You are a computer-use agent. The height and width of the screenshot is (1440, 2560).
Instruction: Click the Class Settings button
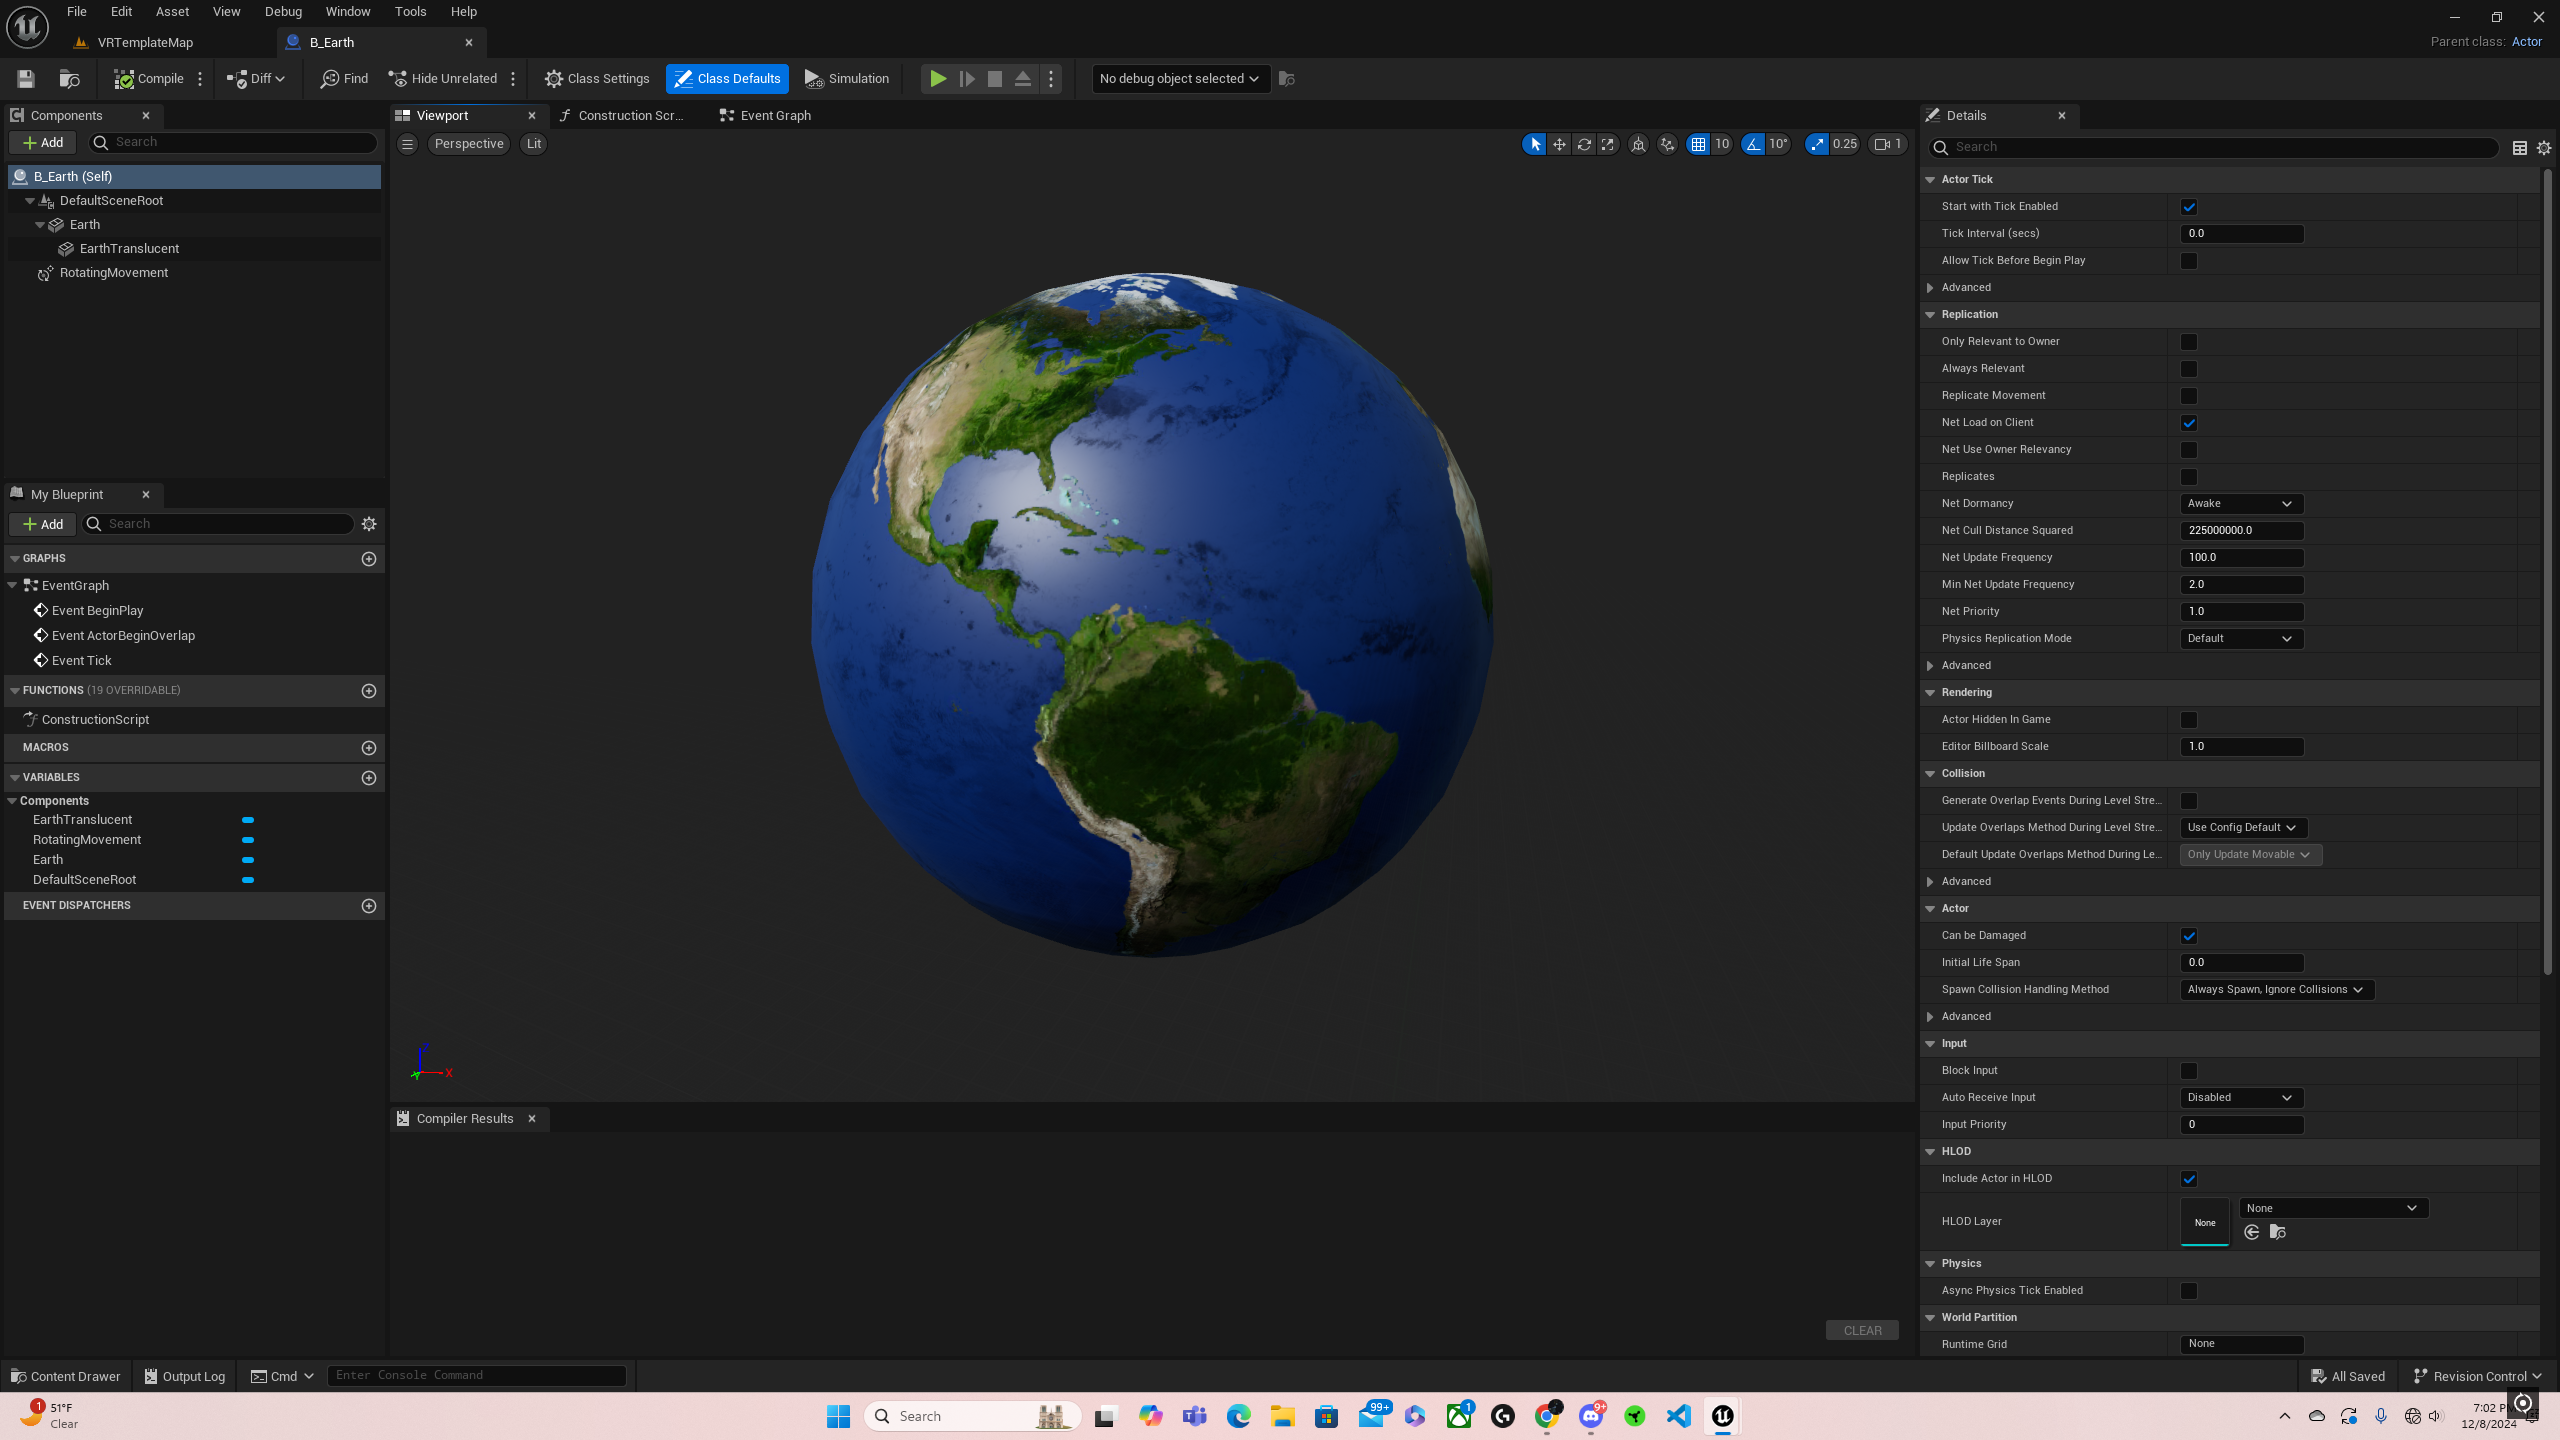[x=597, y=78]
